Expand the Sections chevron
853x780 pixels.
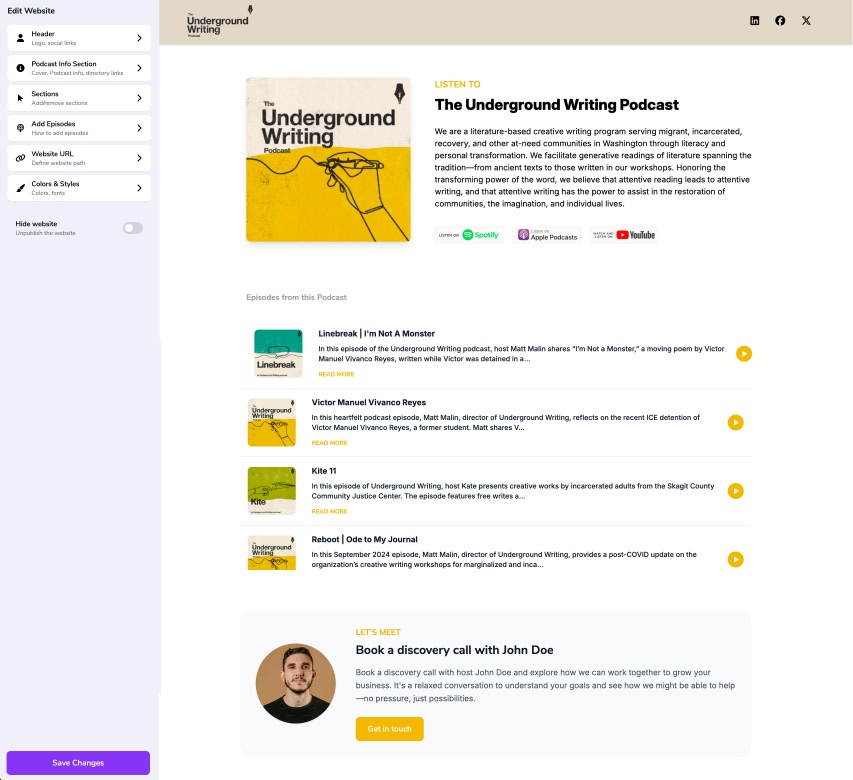click(139, 98)
